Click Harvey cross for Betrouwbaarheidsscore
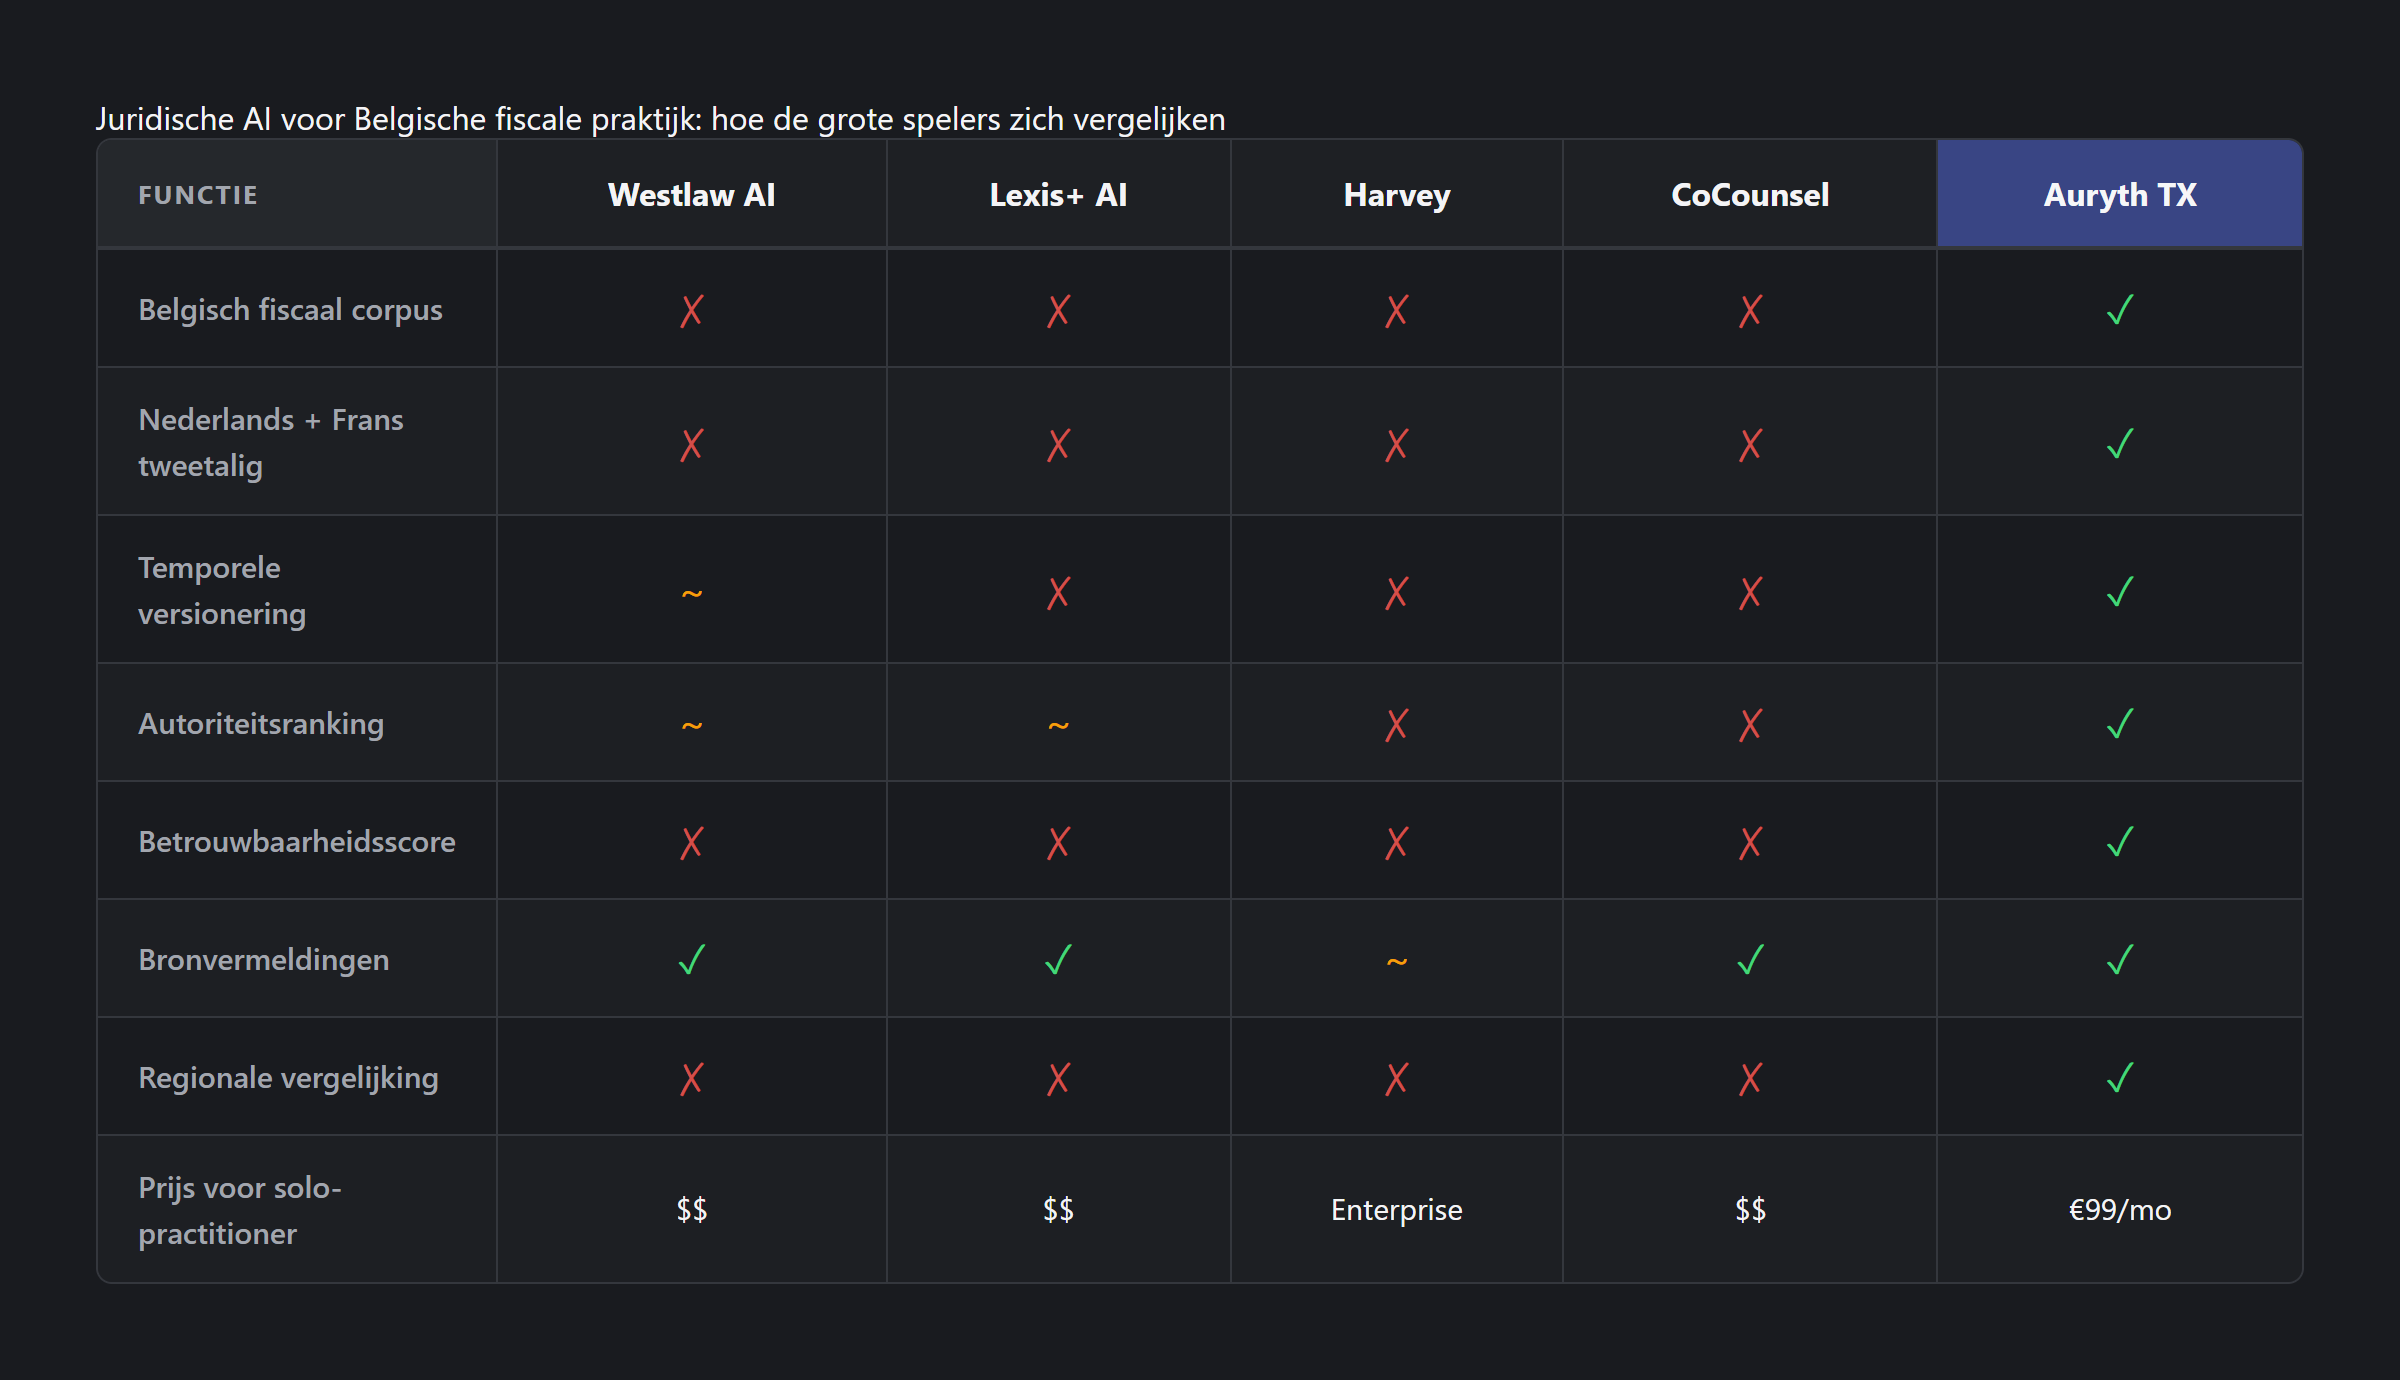The width and height of the screenshot is (2400, 1380). 1396,842
